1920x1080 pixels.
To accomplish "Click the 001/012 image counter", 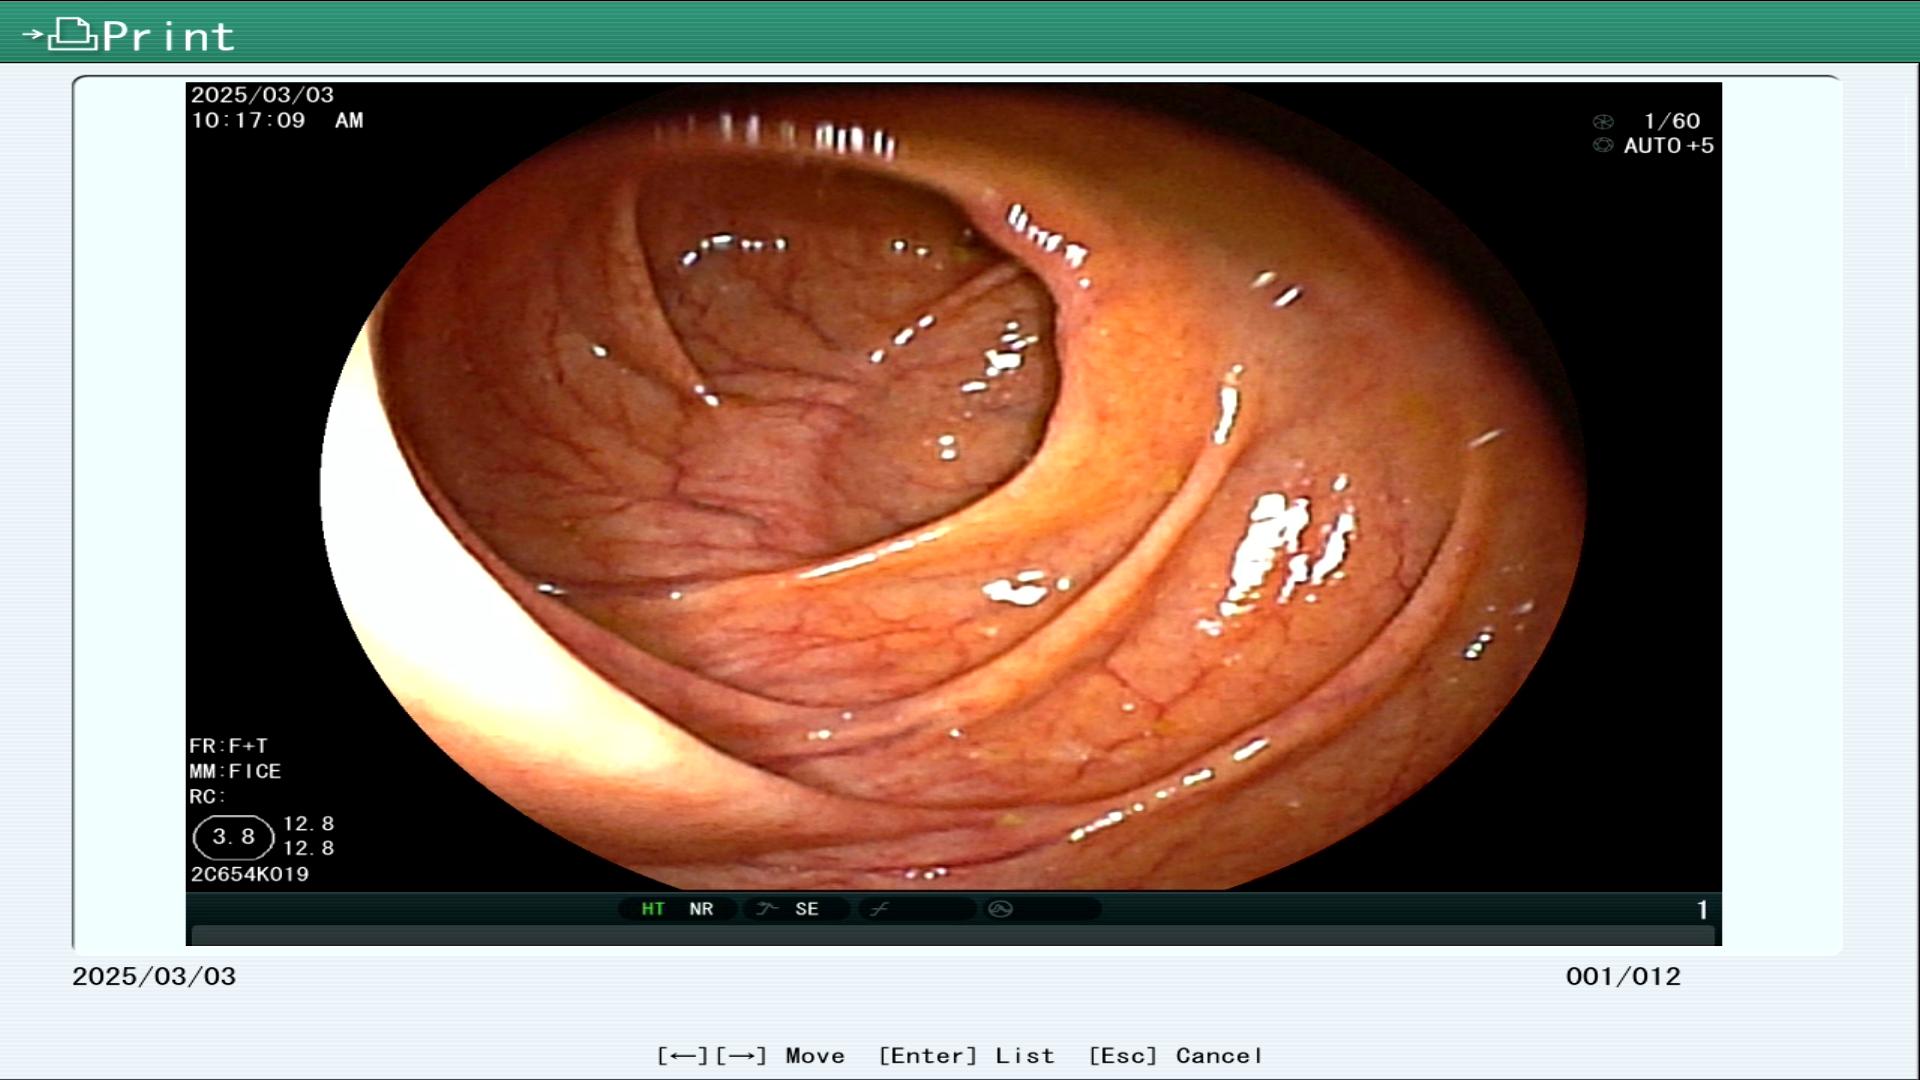I will pos(1623,977).
